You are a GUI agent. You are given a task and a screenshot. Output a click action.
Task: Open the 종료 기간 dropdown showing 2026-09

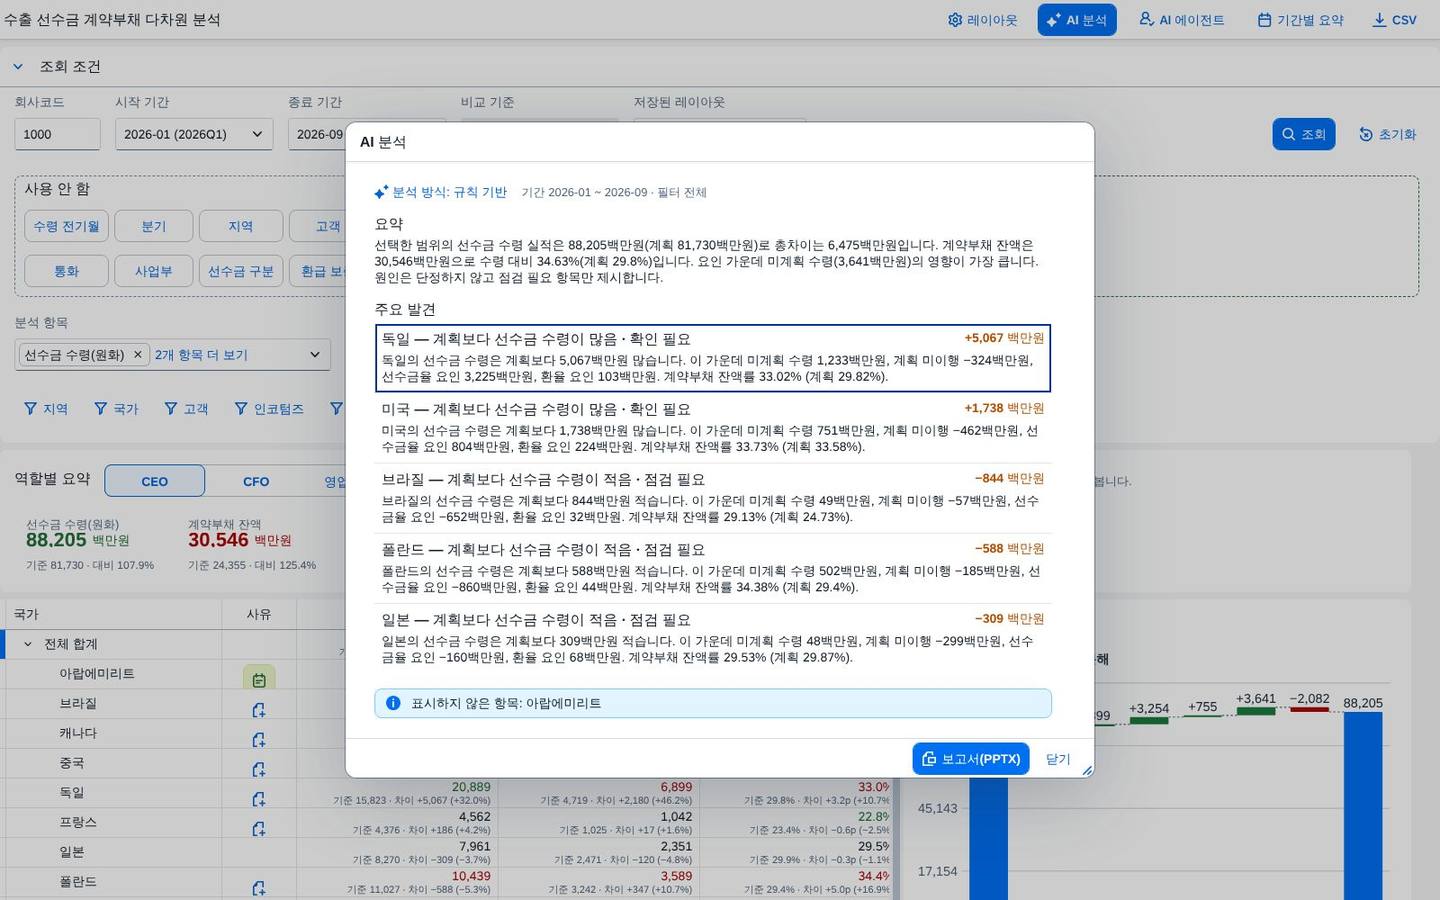318,134
